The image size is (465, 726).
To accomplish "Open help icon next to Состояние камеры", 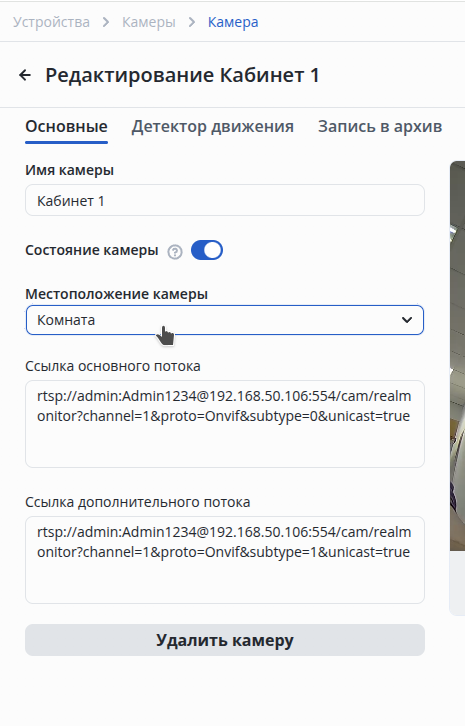I will tap(175, 252).
